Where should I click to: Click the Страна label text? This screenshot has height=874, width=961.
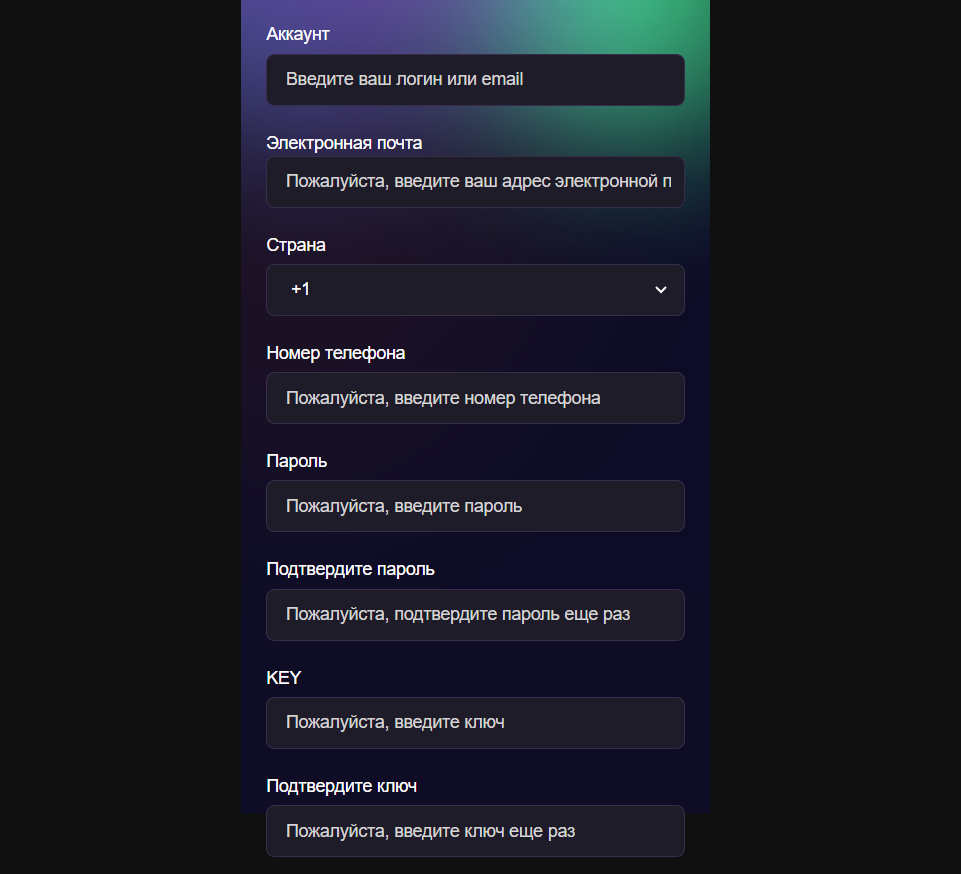(296, 245)
